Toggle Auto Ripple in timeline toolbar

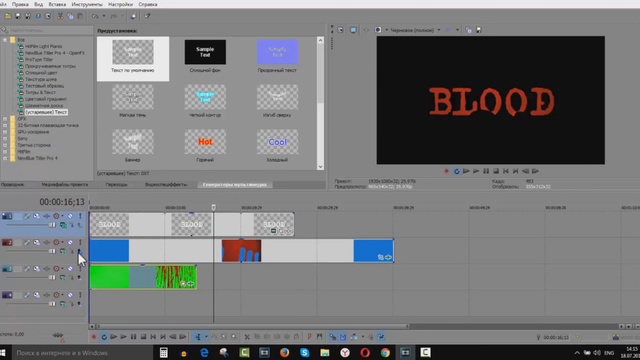pos(354,337)
